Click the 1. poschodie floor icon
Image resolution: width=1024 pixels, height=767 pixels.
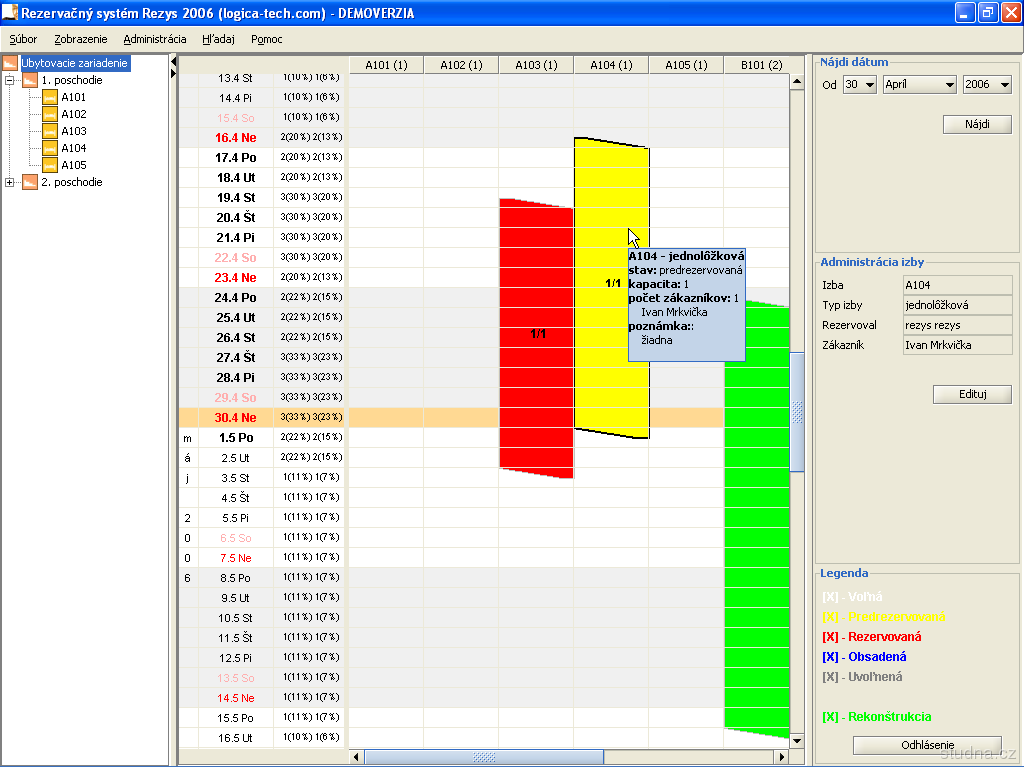point(30,80)
